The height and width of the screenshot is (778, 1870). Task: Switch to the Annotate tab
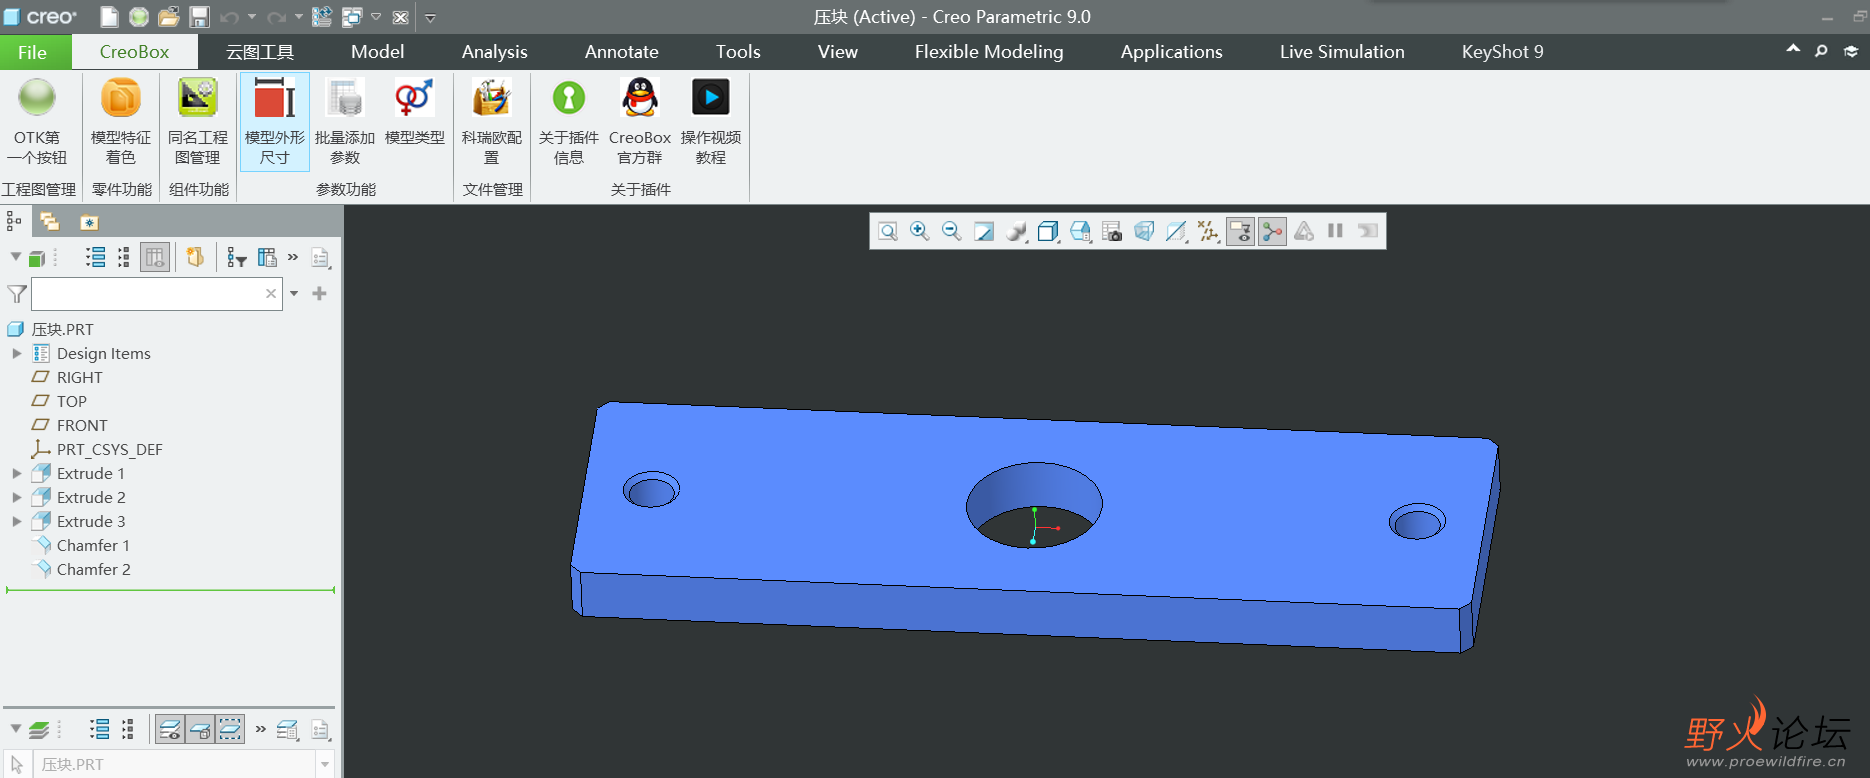coord(621,52)
